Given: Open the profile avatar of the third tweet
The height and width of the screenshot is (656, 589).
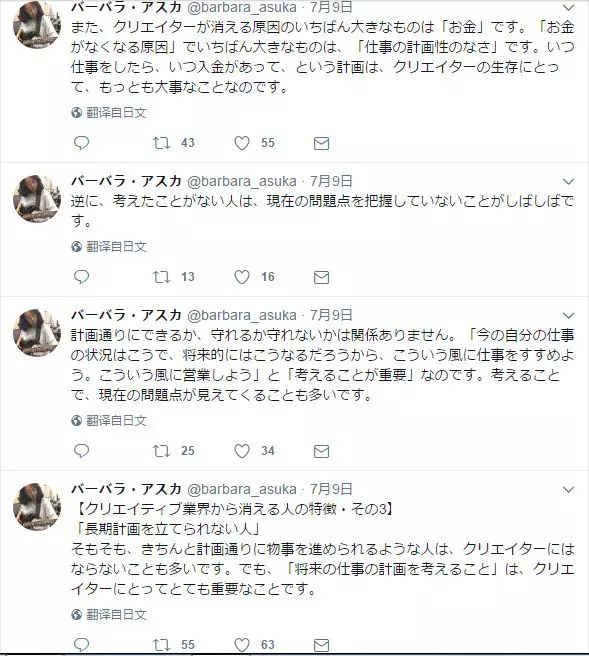Looking at the screenshot, I should point(37,333).
